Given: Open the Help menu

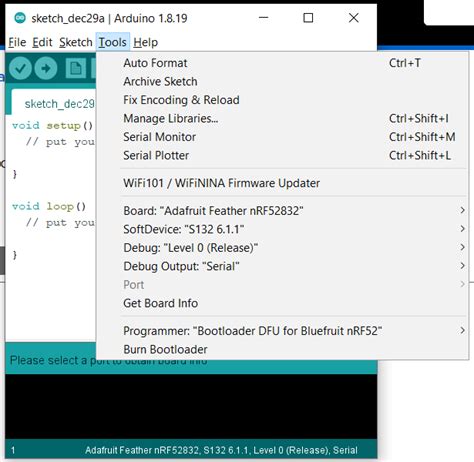Looking at the screenshot, I should point(146,42).
